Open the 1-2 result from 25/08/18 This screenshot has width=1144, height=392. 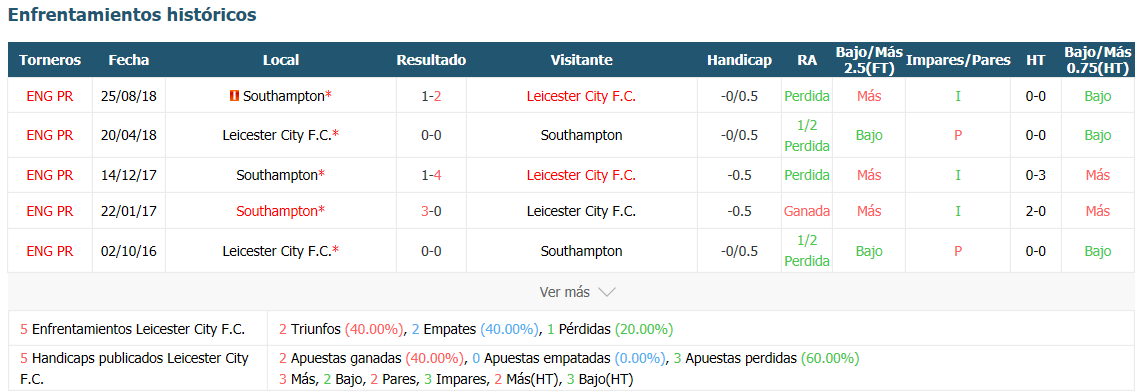[x=431, y=96]
